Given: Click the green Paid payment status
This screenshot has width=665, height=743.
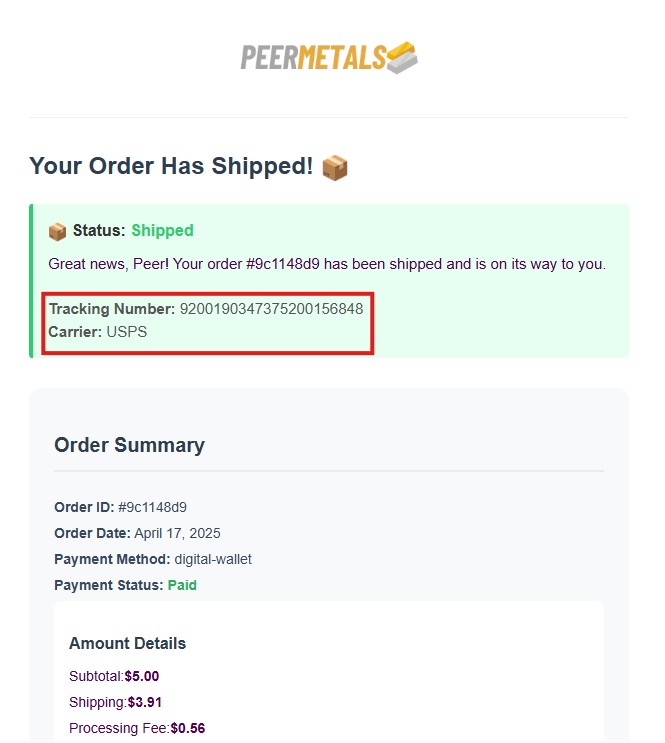Looking at the screenshot, I should pyautogui.click(x=182, y=585).
